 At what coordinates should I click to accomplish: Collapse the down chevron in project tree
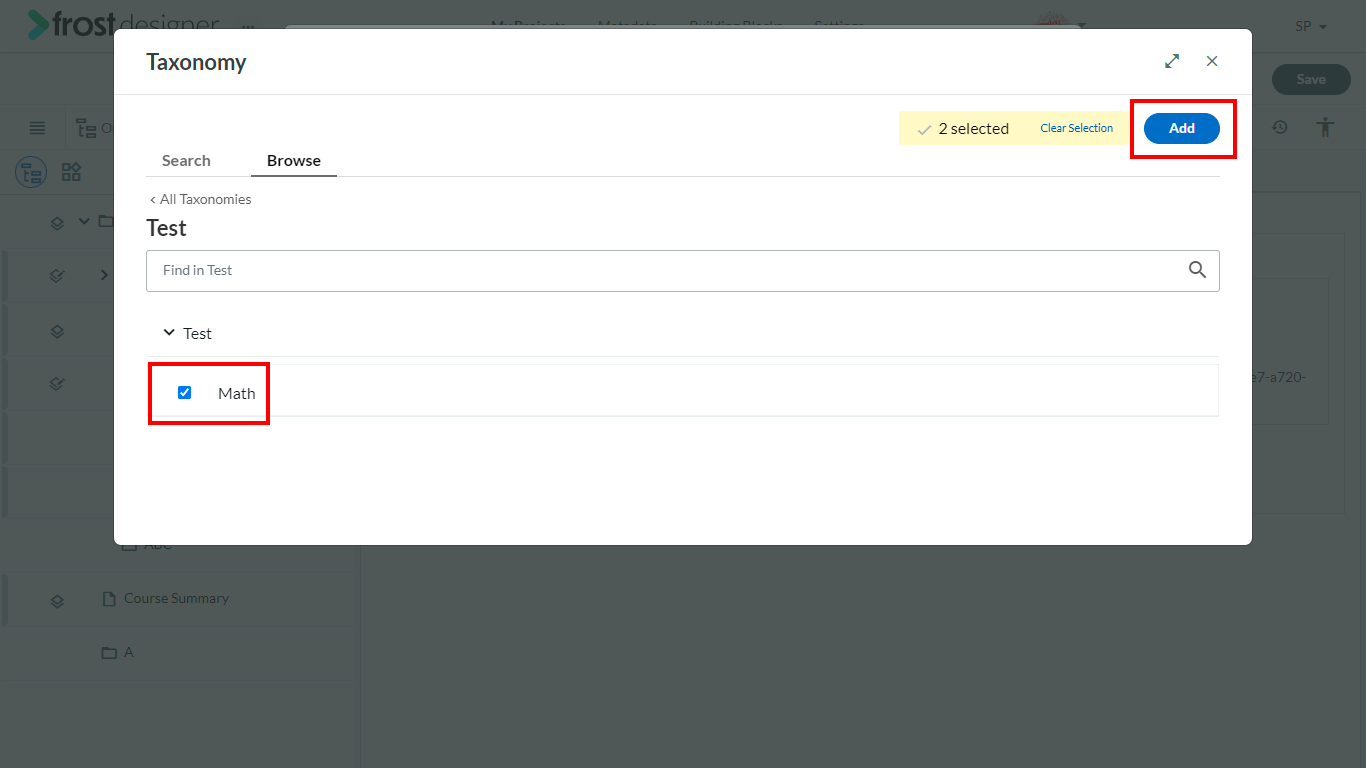tap(84, 221)
